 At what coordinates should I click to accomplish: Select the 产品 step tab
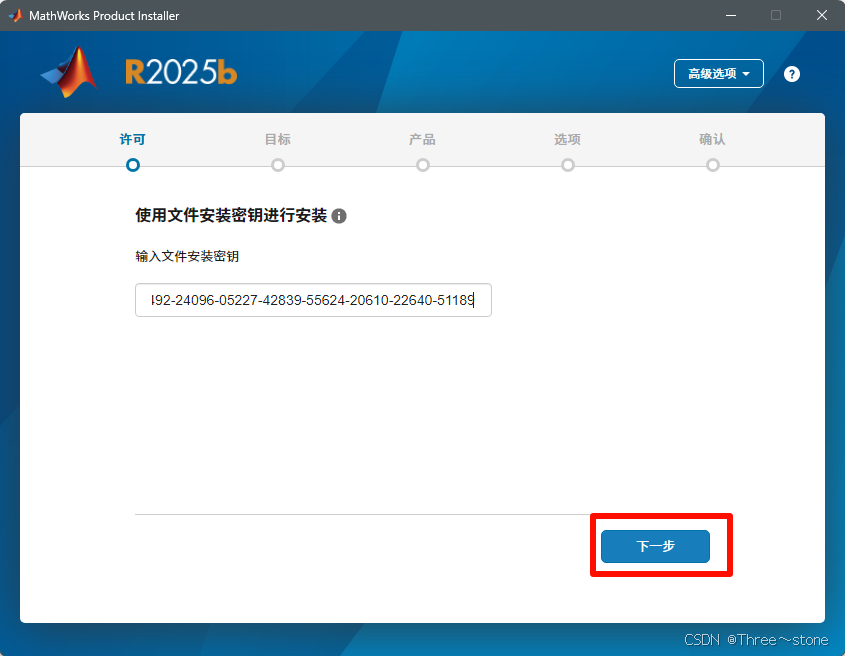[x=422, y=140]
